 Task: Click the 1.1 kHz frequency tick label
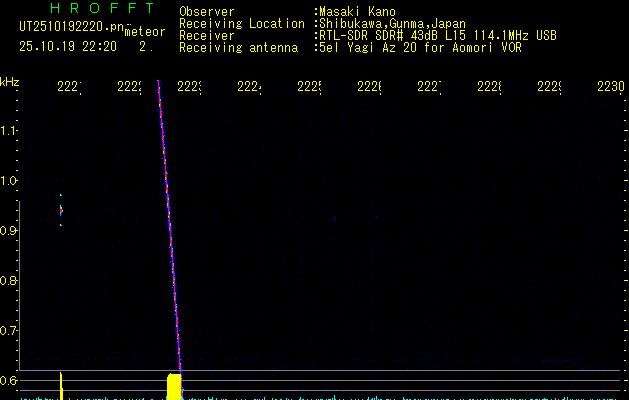coord(10,131)
